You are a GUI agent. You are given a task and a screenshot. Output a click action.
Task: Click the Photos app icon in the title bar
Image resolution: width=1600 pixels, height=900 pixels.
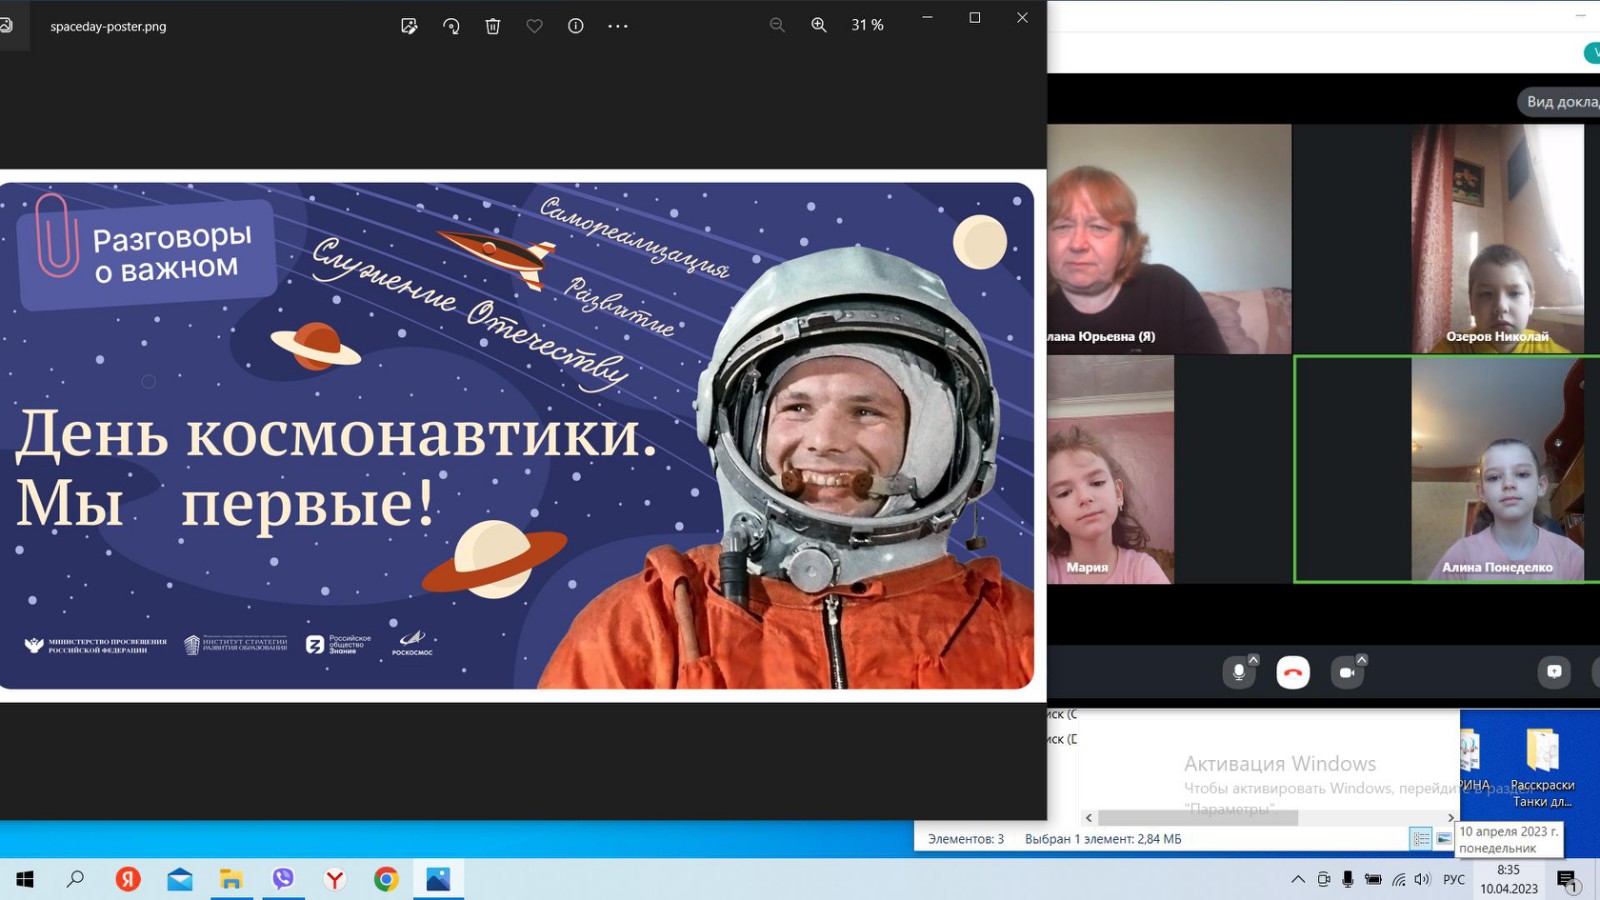pos(6,26)
